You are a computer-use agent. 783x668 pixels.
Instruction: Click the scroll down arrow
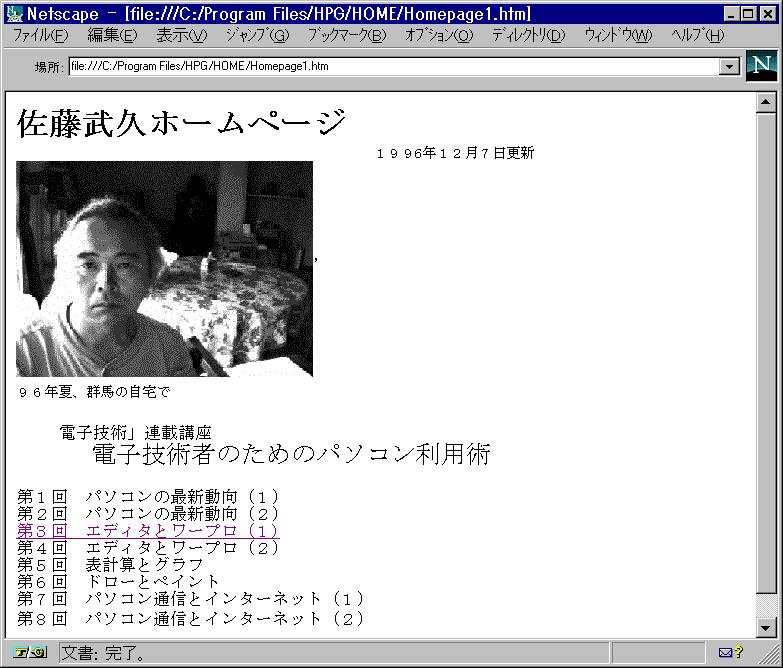766,627
